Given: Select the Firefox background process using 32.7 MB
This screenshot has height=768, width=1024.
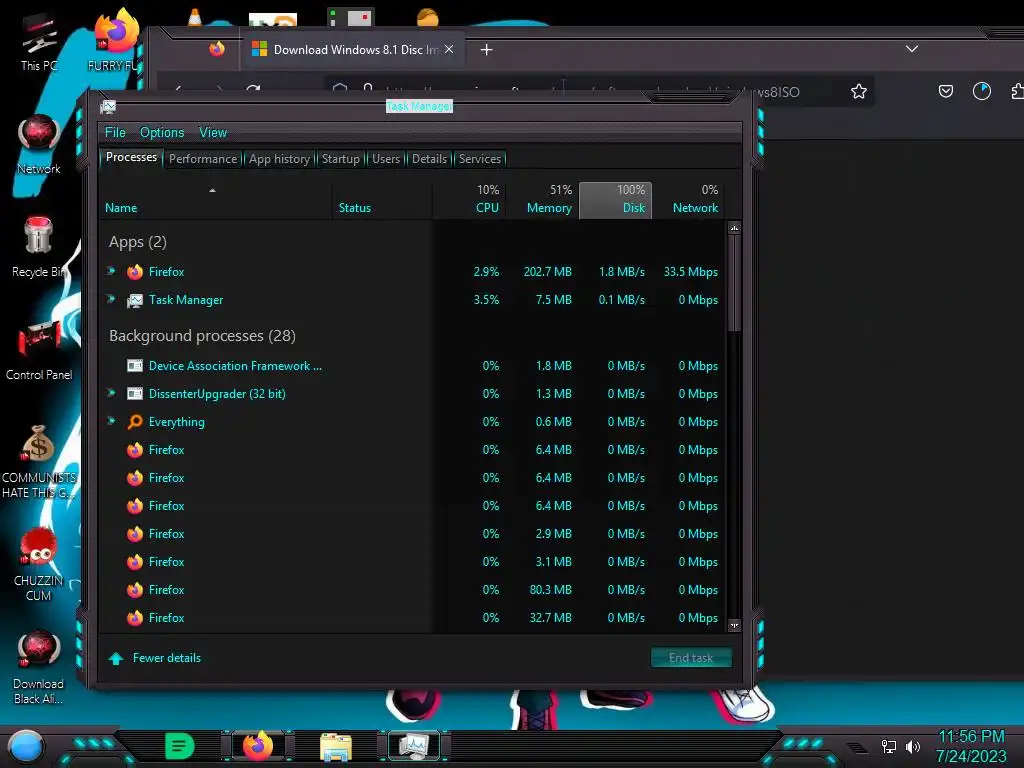Looking at the screenshot, I should click(x=412, y=618).
